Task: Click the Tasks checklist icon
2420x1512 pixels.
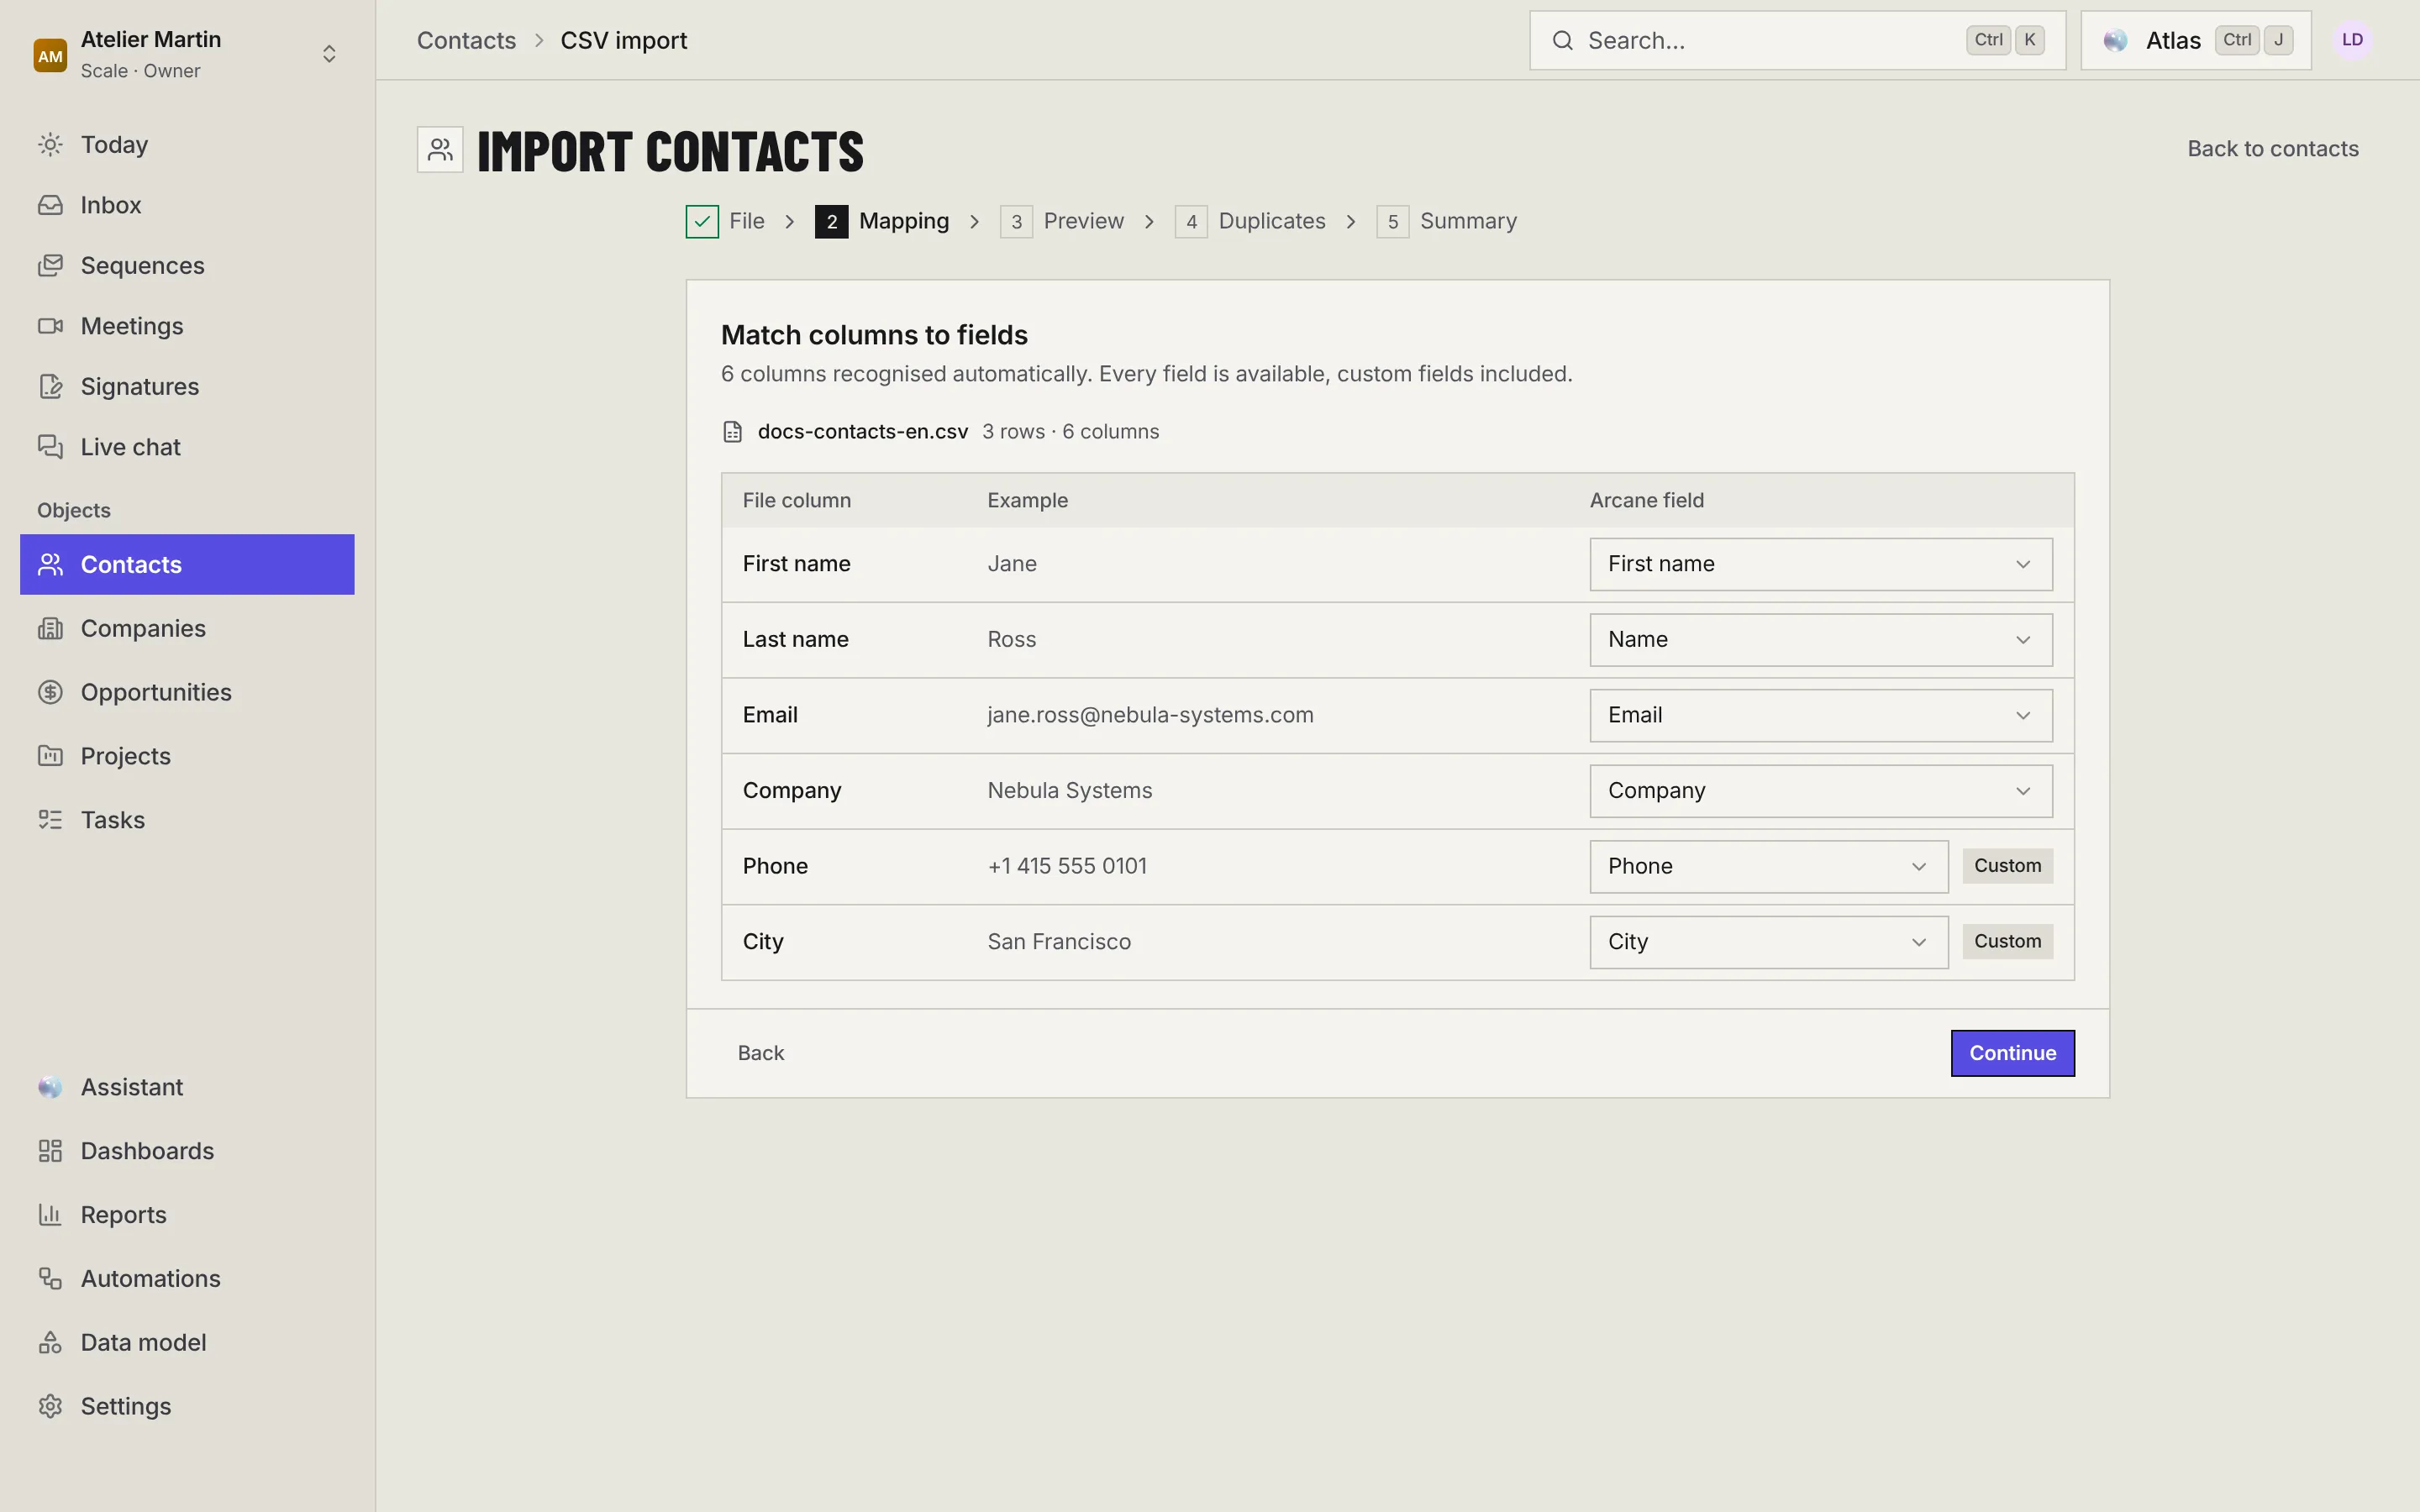Action: point(50,820)
